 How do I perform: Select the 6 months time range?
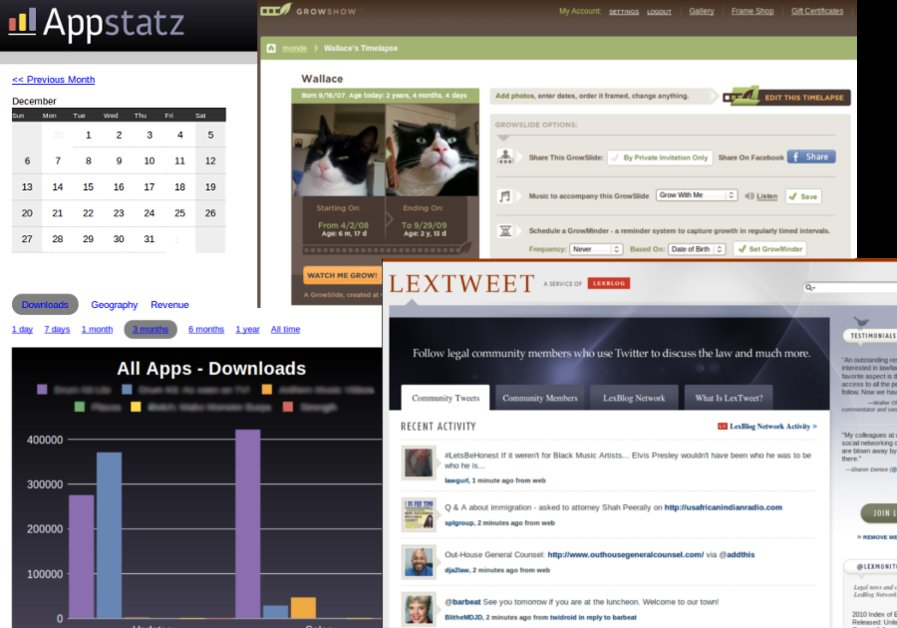coord(206,329)
